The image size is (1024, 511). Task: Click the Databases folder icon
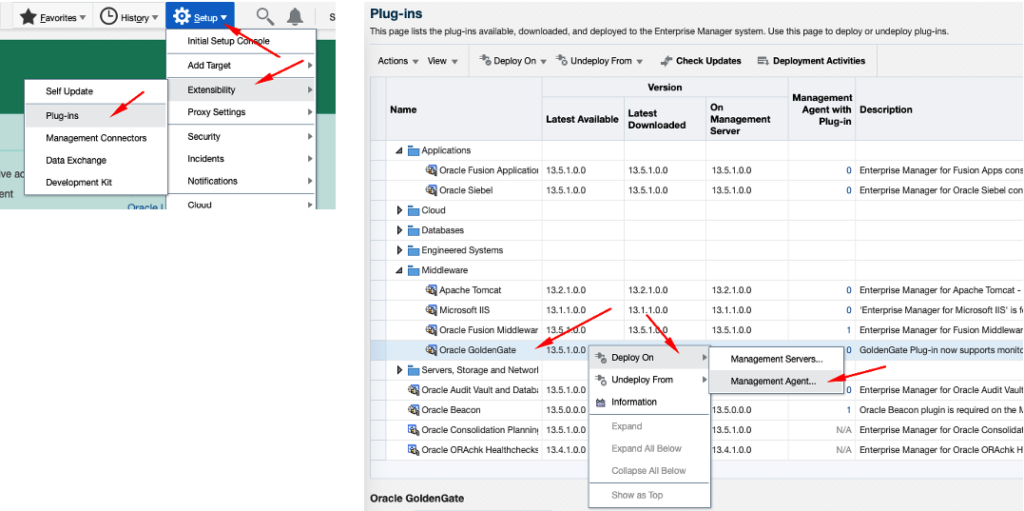[x=413, y=231]
